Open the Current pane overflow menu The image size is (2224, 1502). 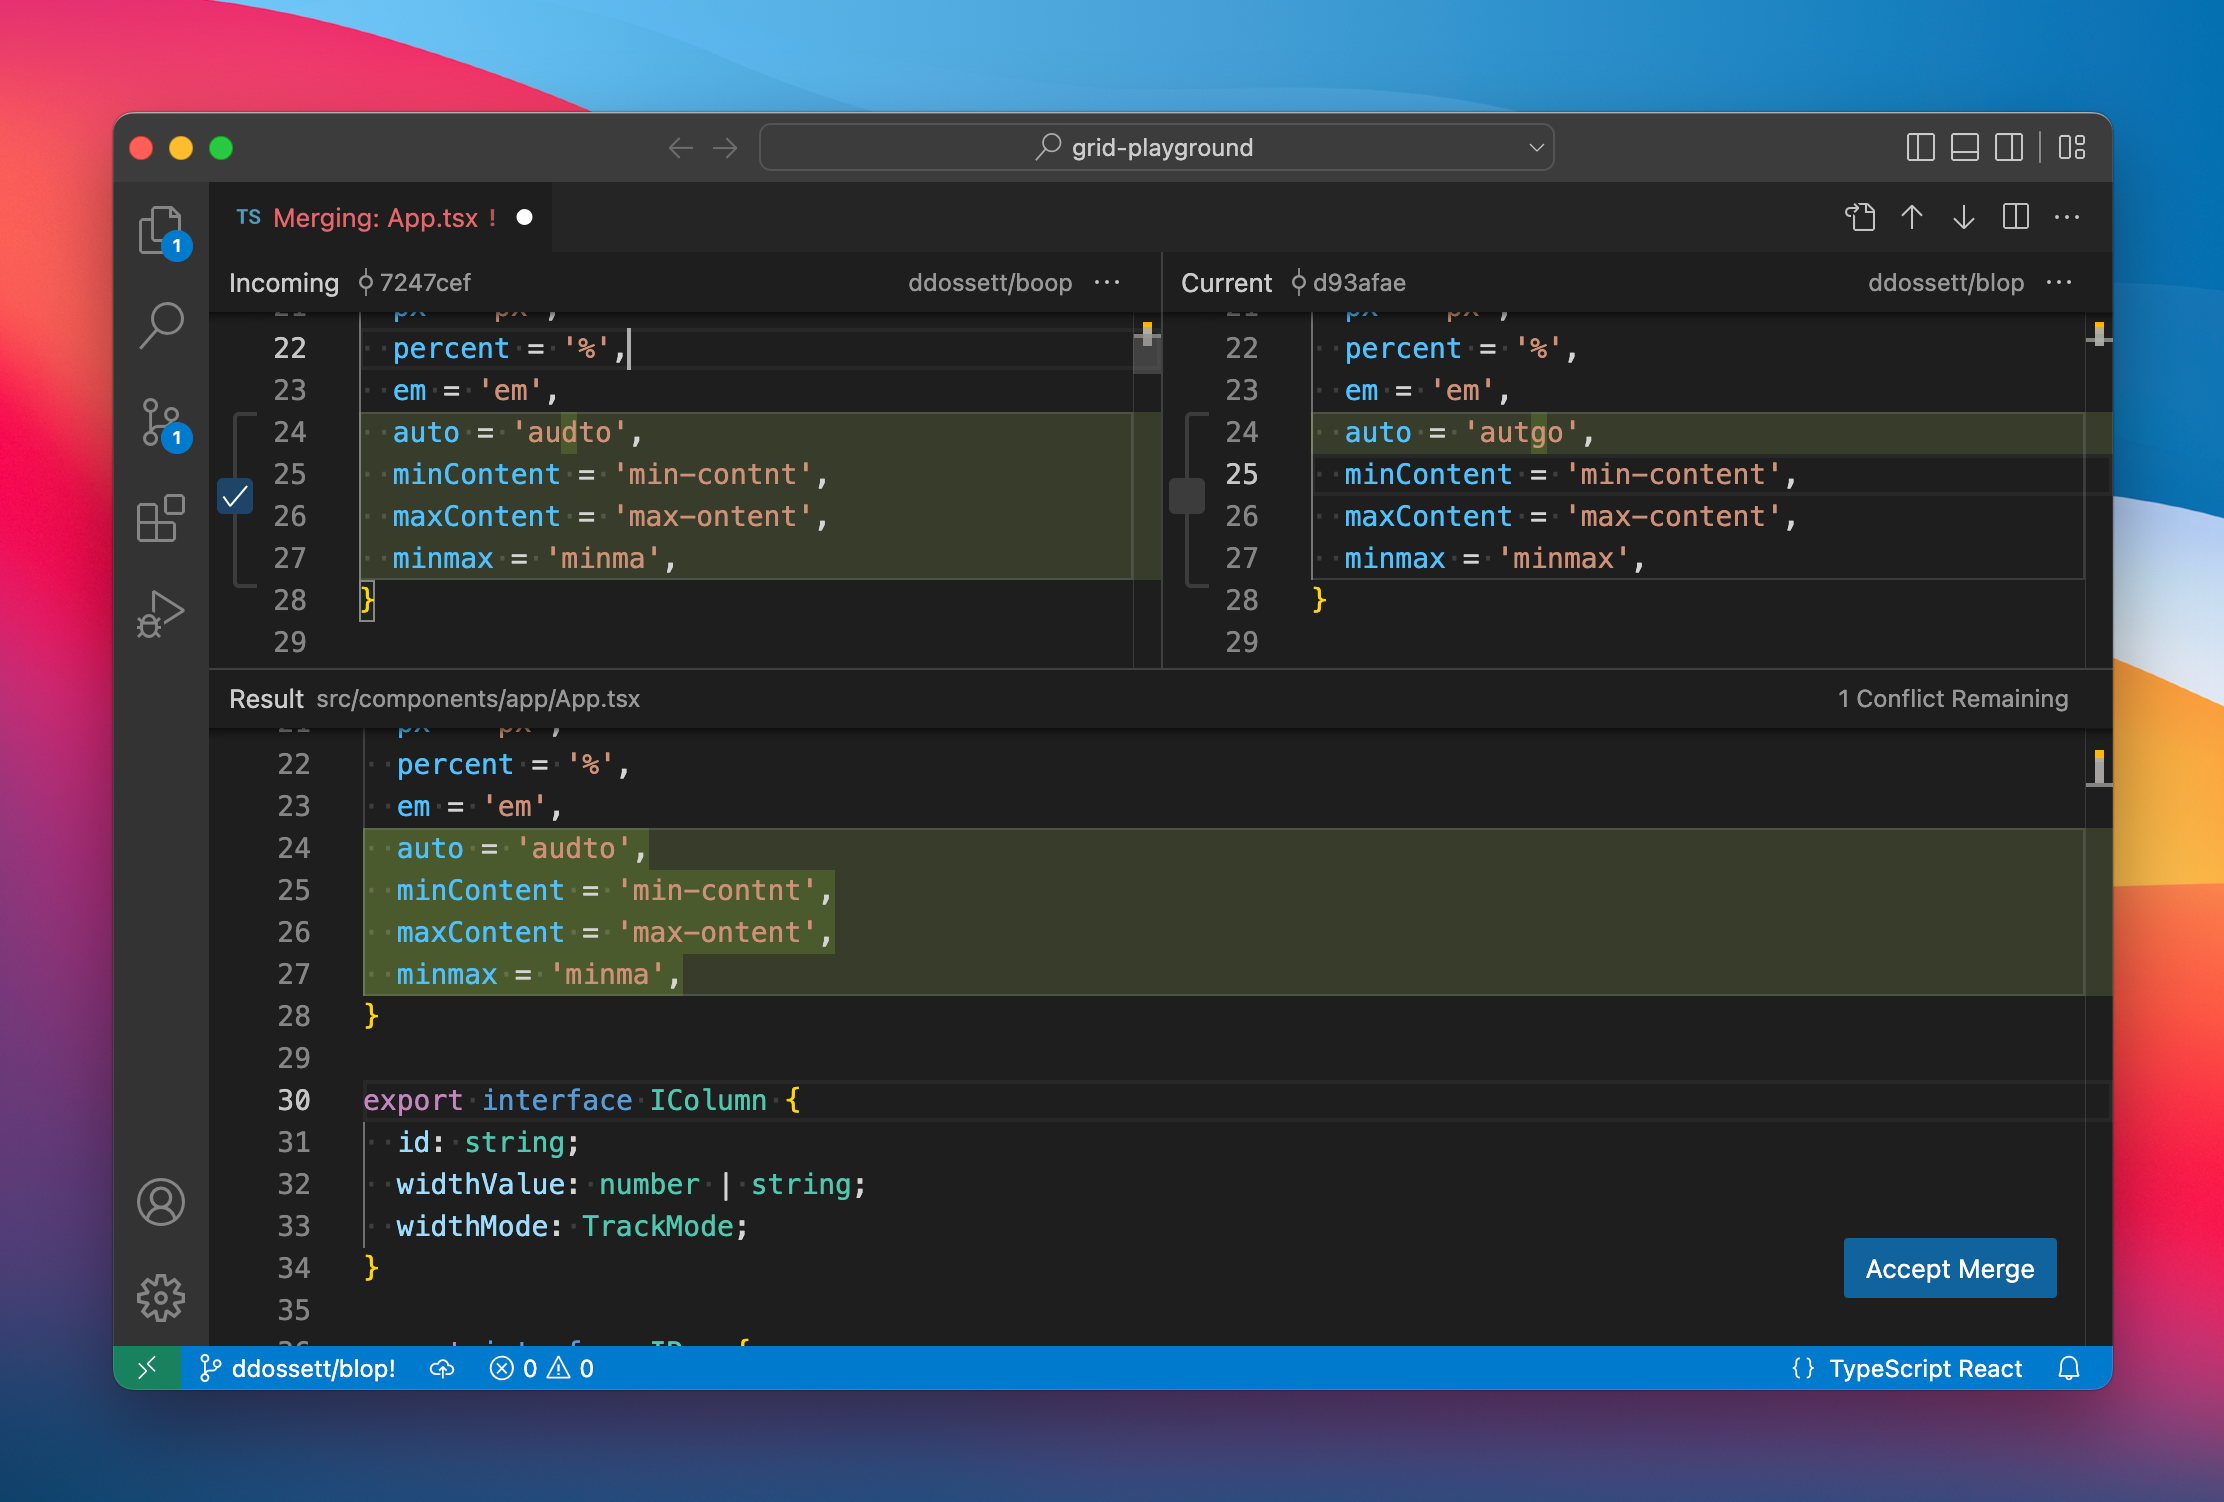(x=2059, y=283)
